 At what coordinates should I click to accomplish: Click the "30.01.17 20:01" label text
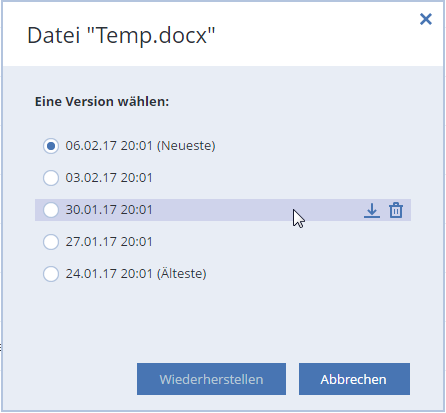coord(109,210)
